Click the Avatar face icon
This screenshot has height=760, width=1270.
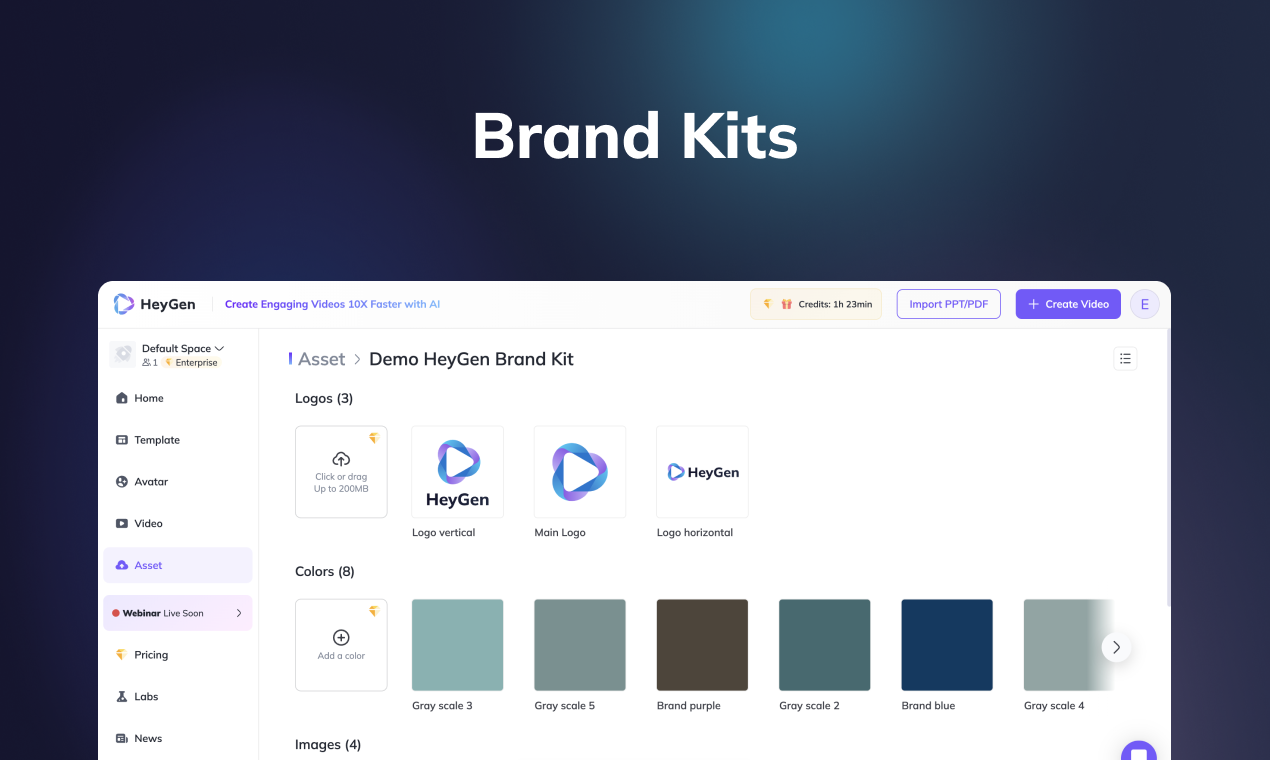122,482
